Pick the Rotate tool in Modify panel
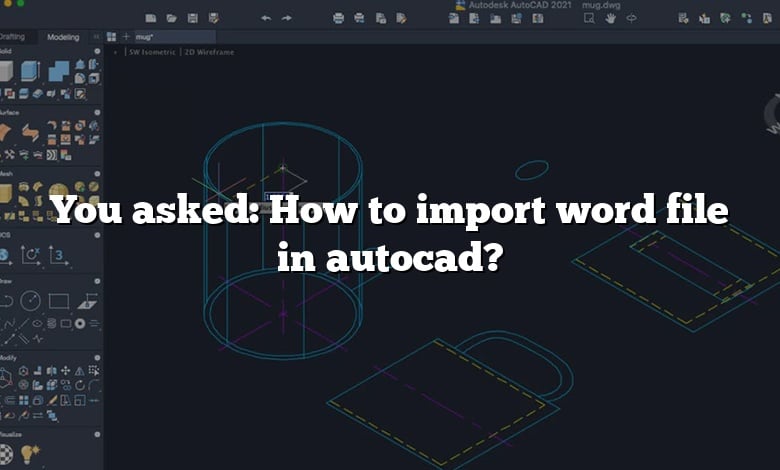The height and width of the screenshot is (470, 780). coord(80,385)
